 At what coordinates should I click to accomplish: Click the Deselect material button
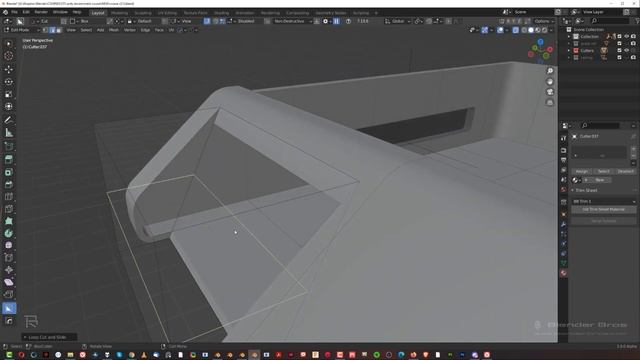pos(626,171)
